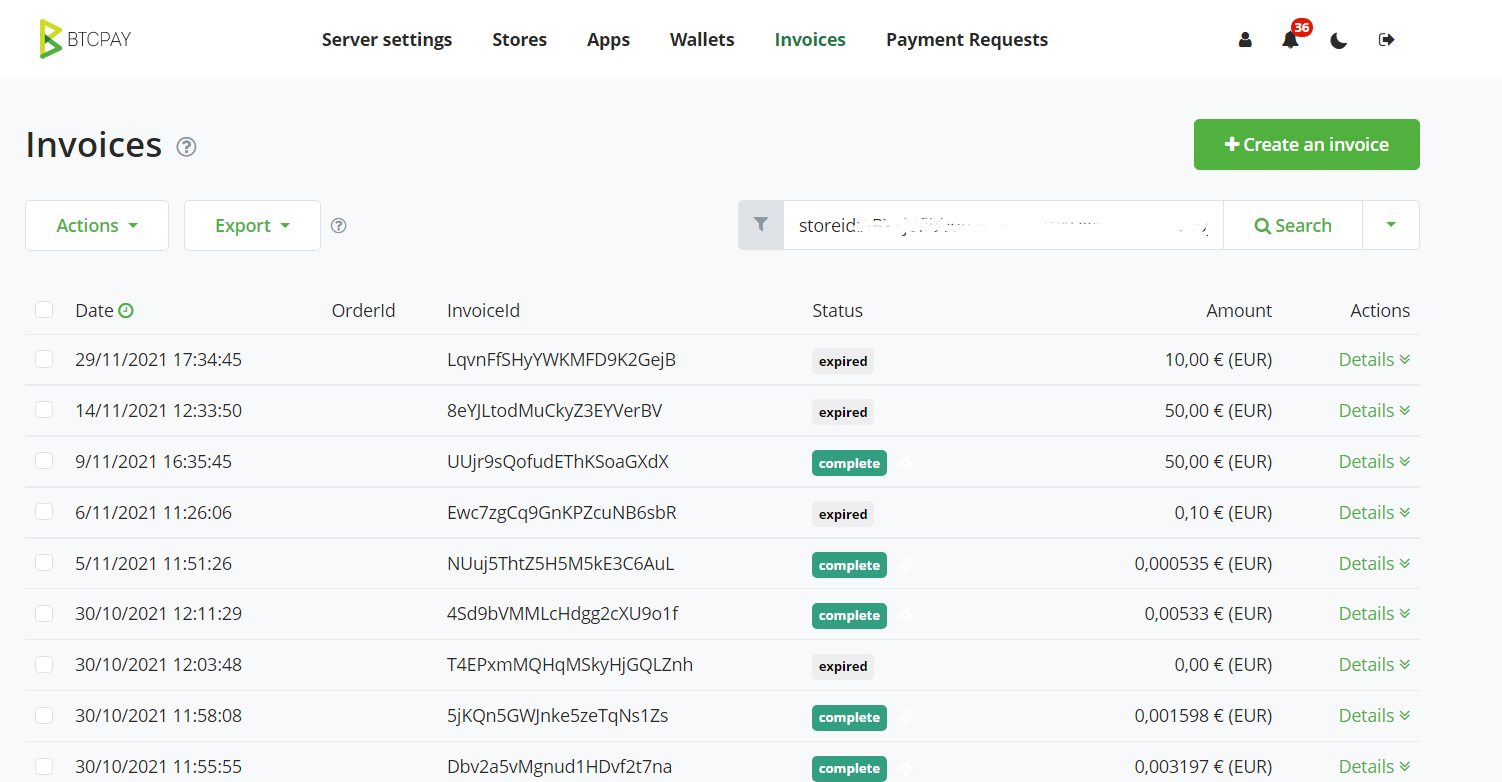Image resolution: width=1502 pixels, height=782 pixels.
Task: Click the clock icon beside Date header
Action: point(126,311)
